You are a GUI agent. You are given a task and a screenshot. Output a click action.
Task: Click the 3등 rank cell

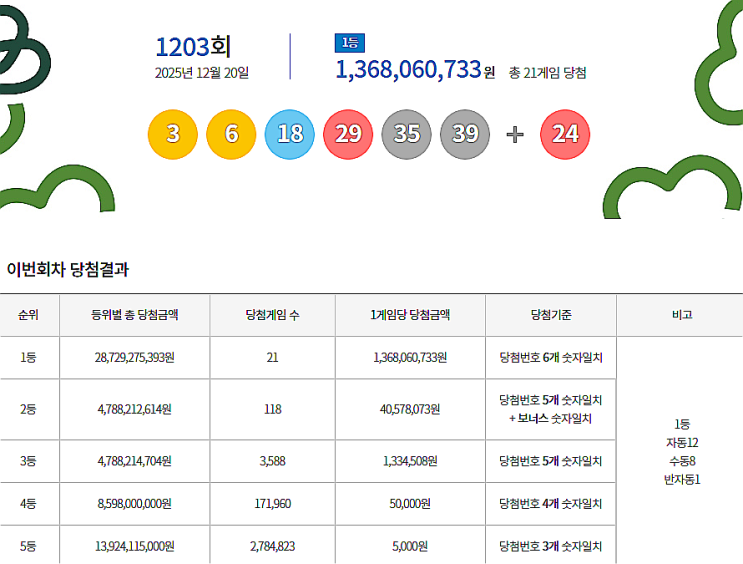pyautogui.click(x=28, y=461)
